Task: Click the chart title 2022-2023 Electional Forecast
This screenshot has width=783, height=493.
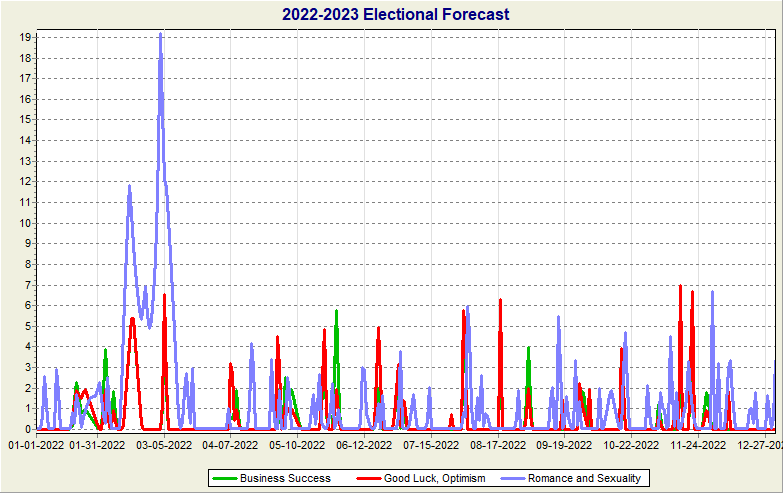Action: tap(395, 14)
